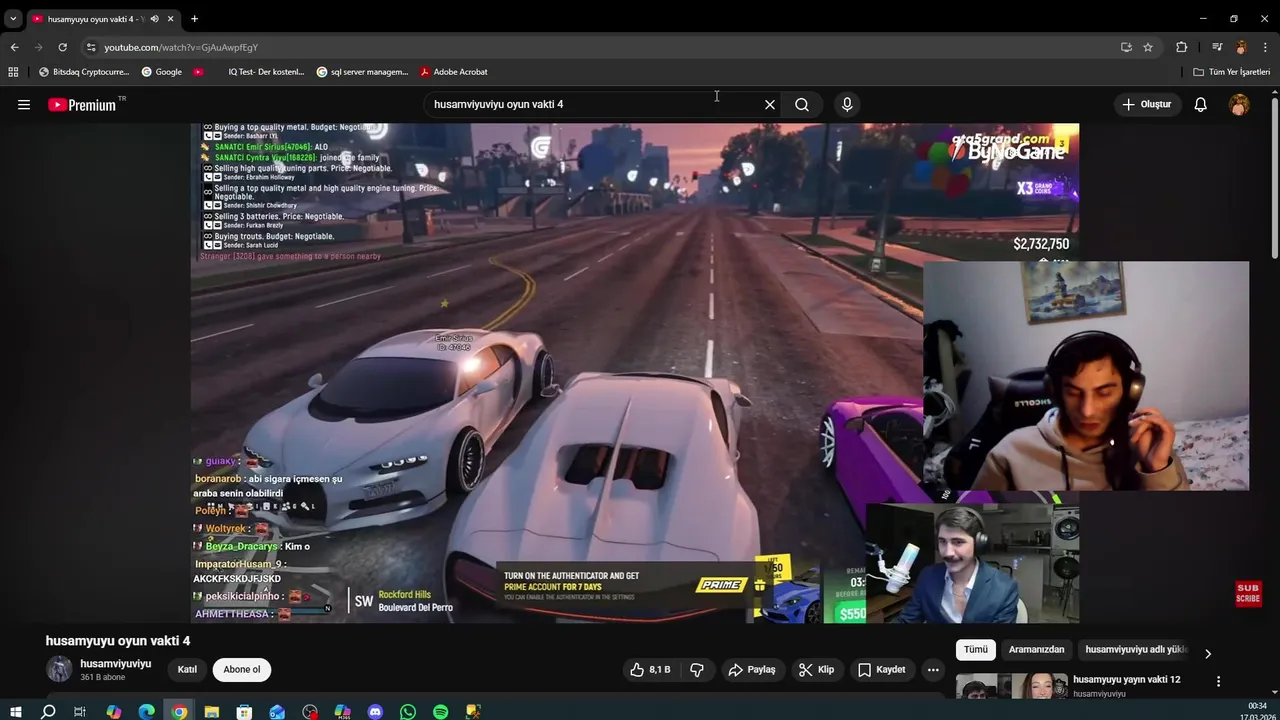
Task: Select the Aramanızdan filter chip
Action: click(1036, 650)
